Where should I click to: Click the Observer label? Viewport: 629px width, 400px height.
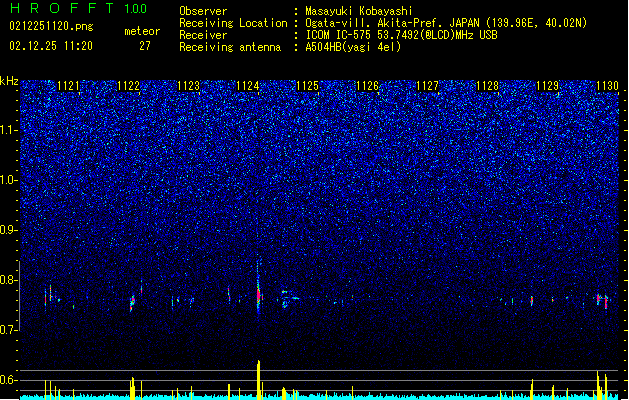(203, 11)
